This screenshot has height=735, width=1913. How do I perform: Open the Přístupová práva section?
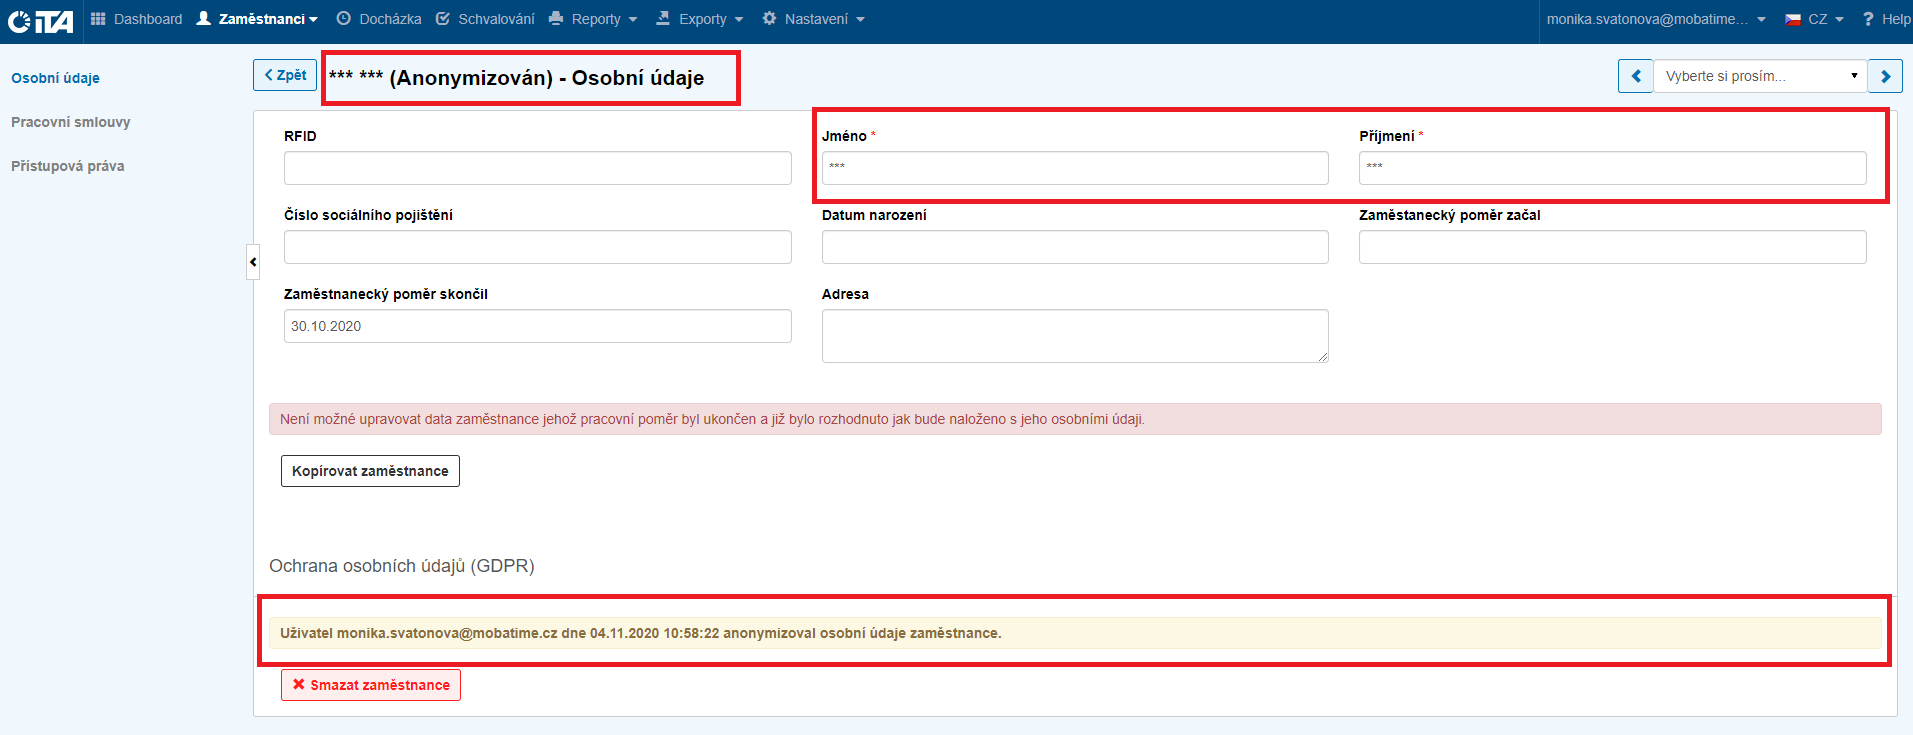(68, 166)
